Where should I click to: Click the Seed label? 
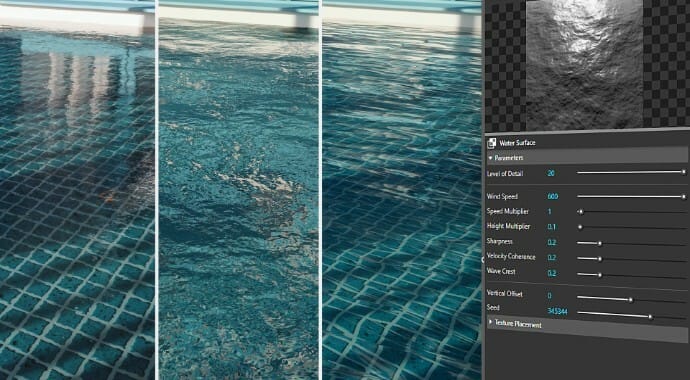pos(493,307)
